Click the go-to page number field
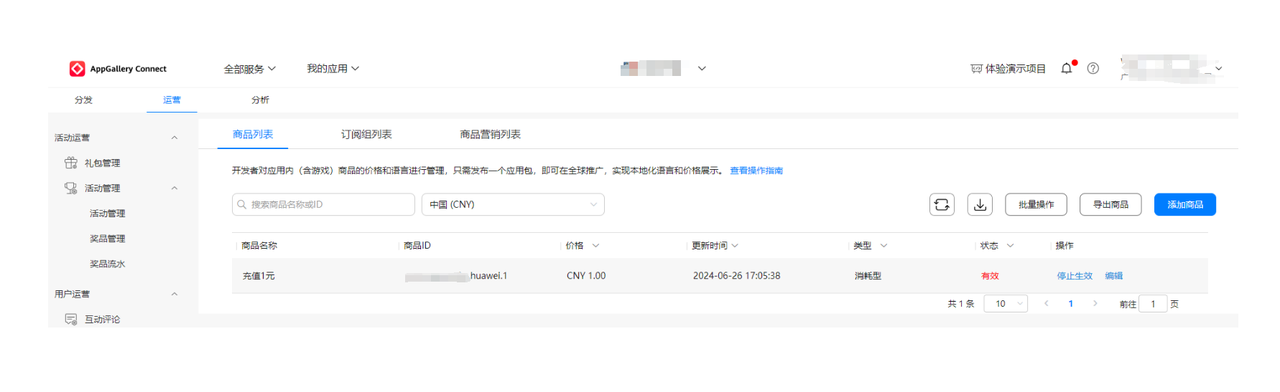 [x=1153, y=303]
